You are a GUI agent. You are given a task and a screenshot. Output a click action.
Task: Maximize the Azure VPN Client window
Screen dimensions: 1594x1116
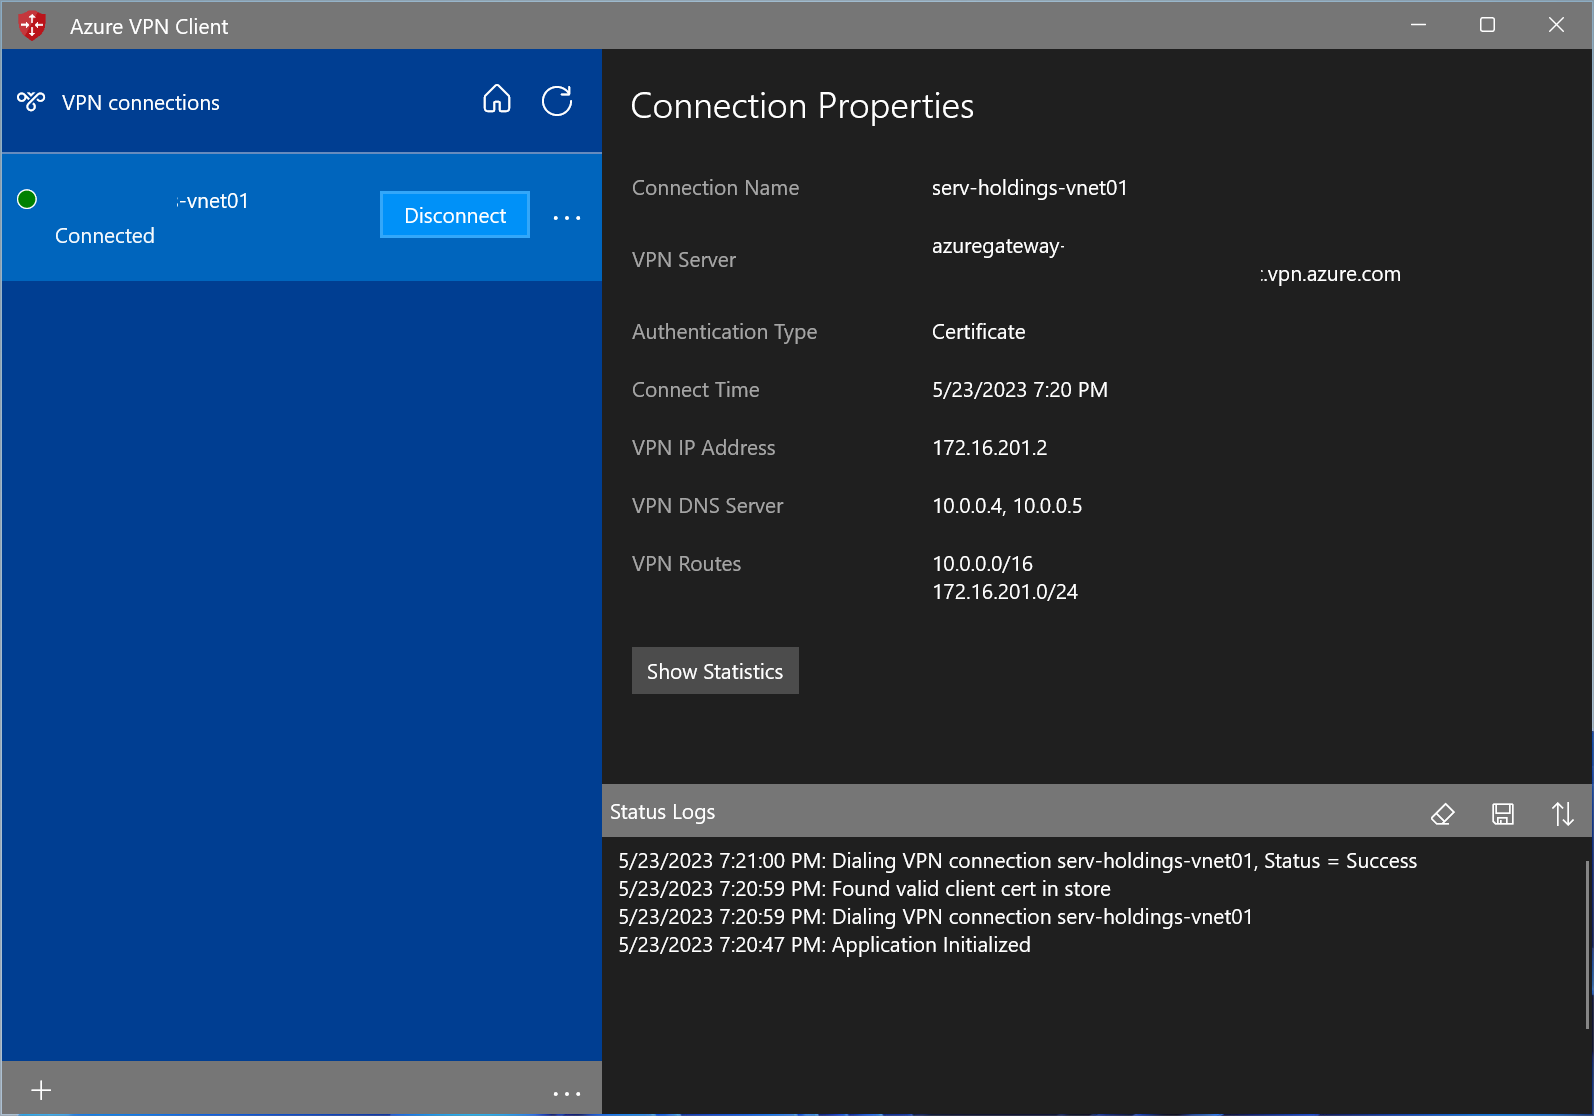pyautogui.click(x=1487, y=25)
